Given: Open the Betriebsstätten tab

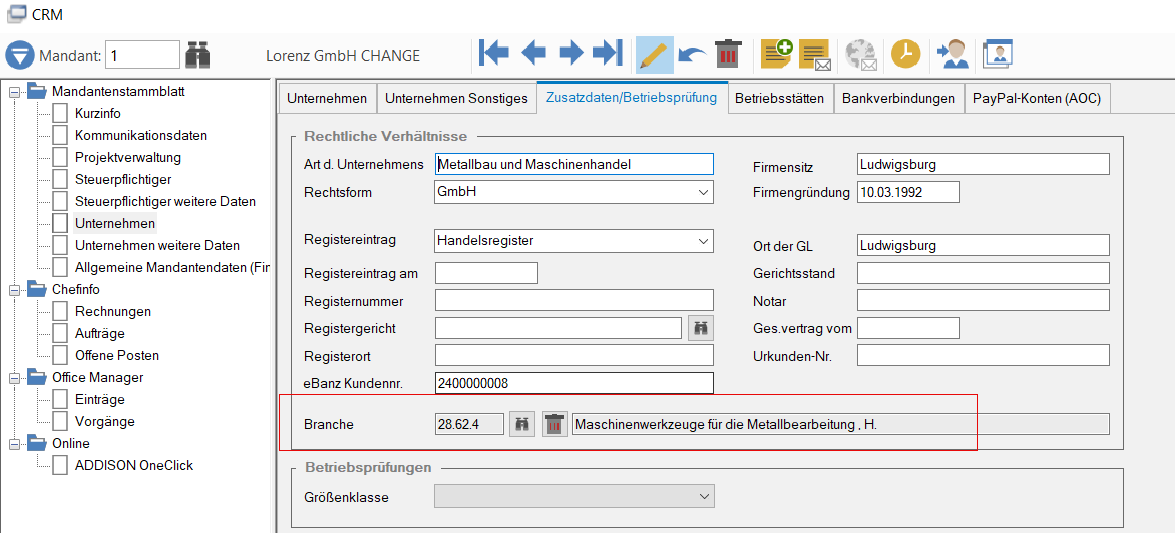Looking at the screenshot, I should pos(779,98).
